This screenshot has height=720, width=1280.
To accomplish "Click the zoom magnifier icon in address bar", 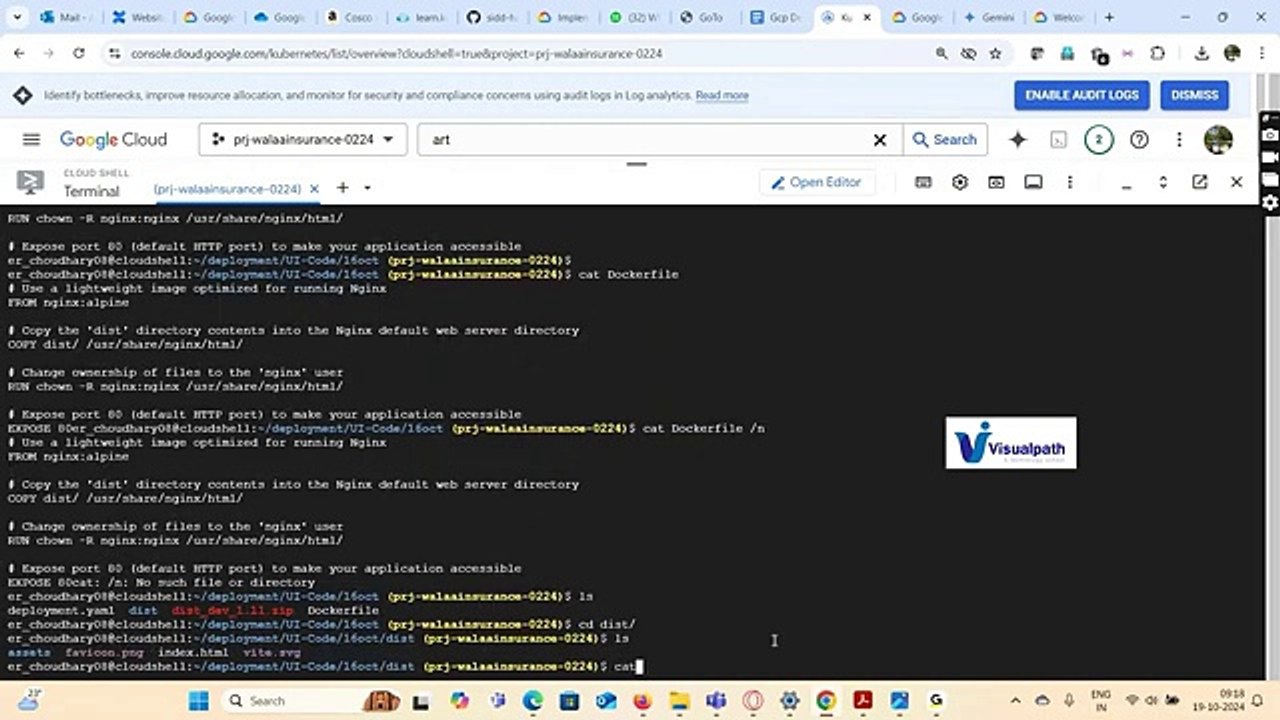I will (x=942, y=54).
